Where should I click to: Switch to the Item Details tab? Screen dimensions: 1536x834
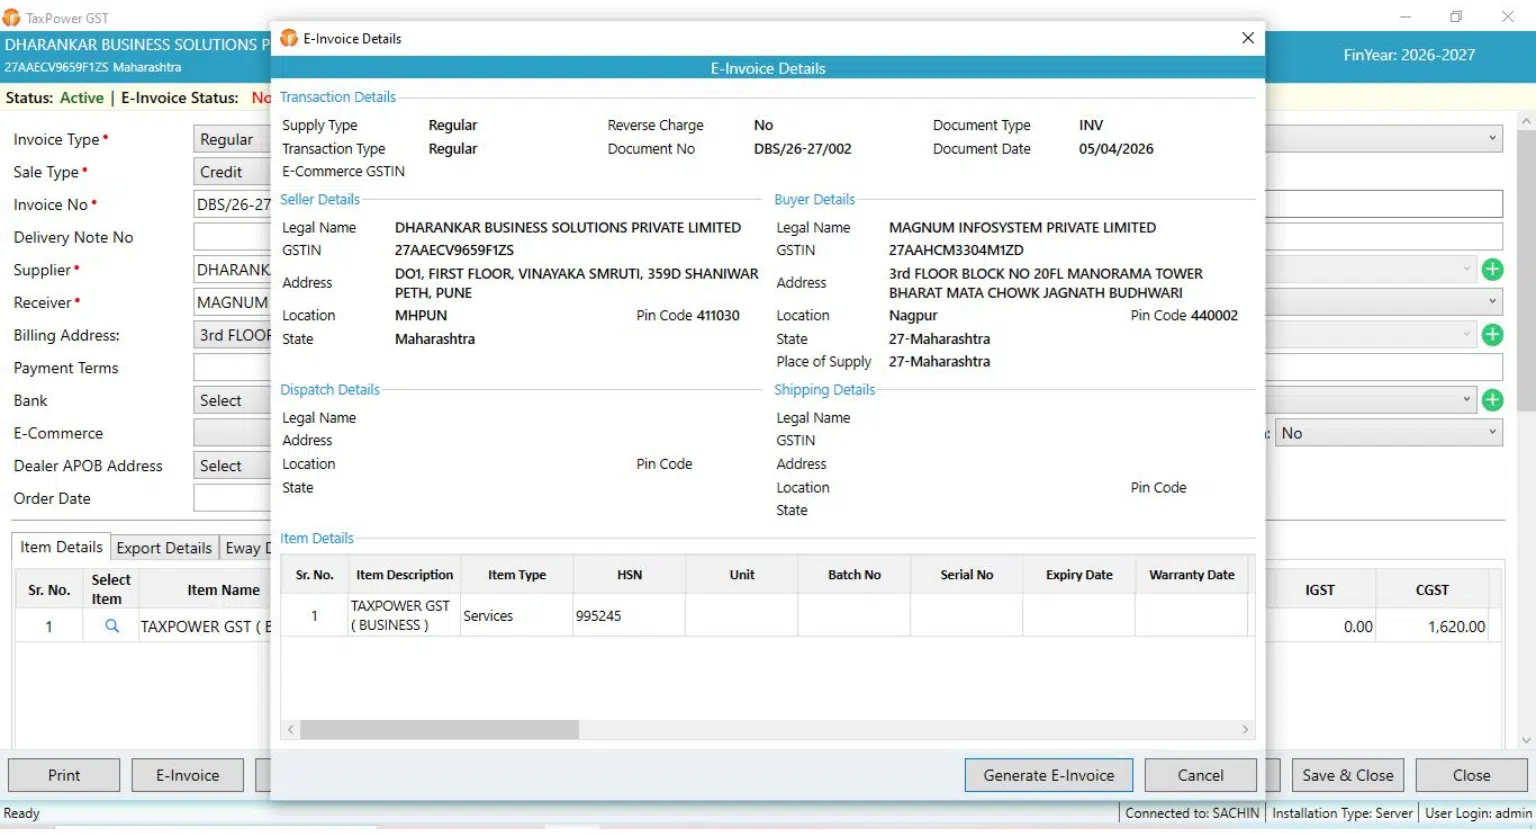[x=61, y=547]
